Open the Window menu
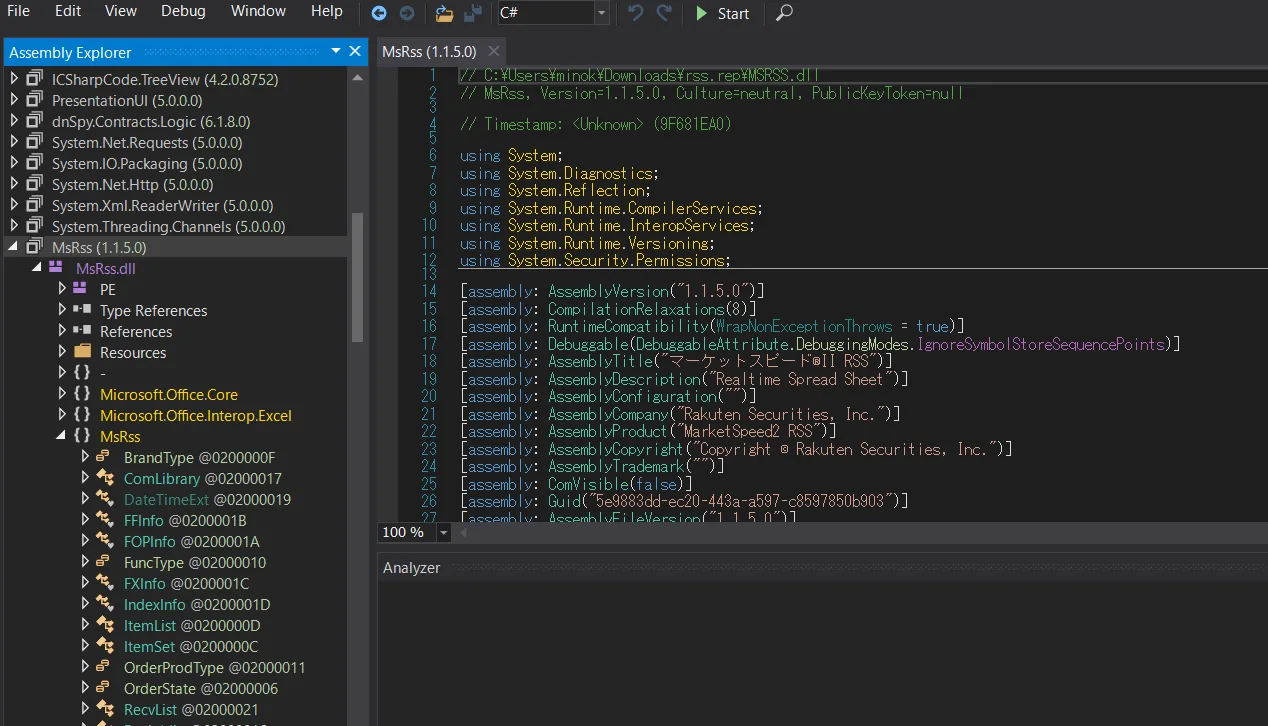This screenshot has height=726, width=1268. (x=258, y=11)
